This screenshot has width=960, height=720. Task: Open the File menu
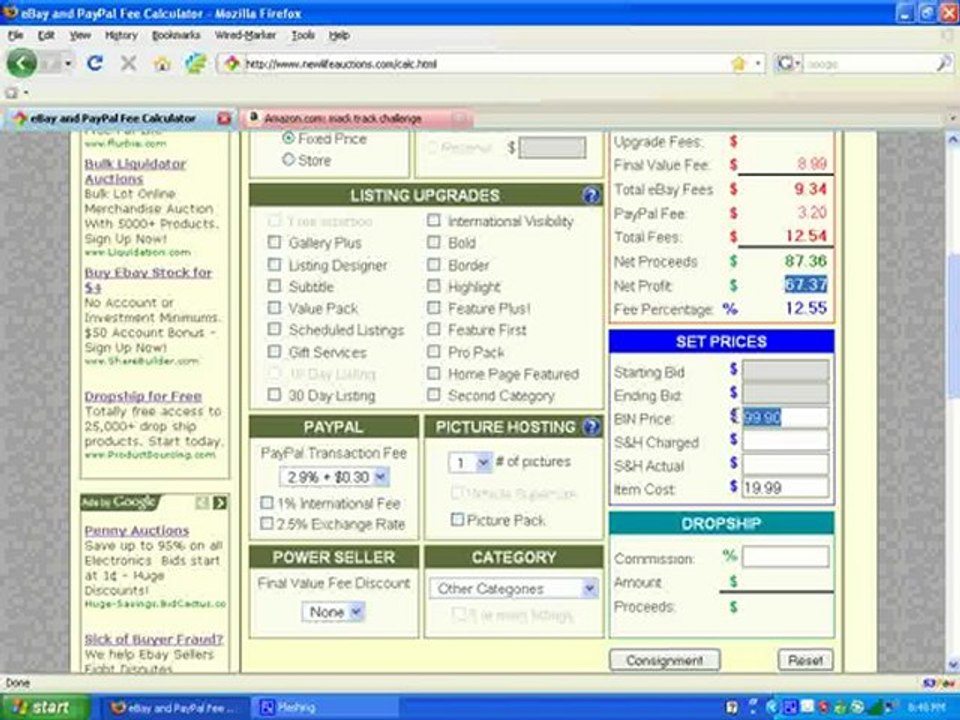click(x=15, y=36)
